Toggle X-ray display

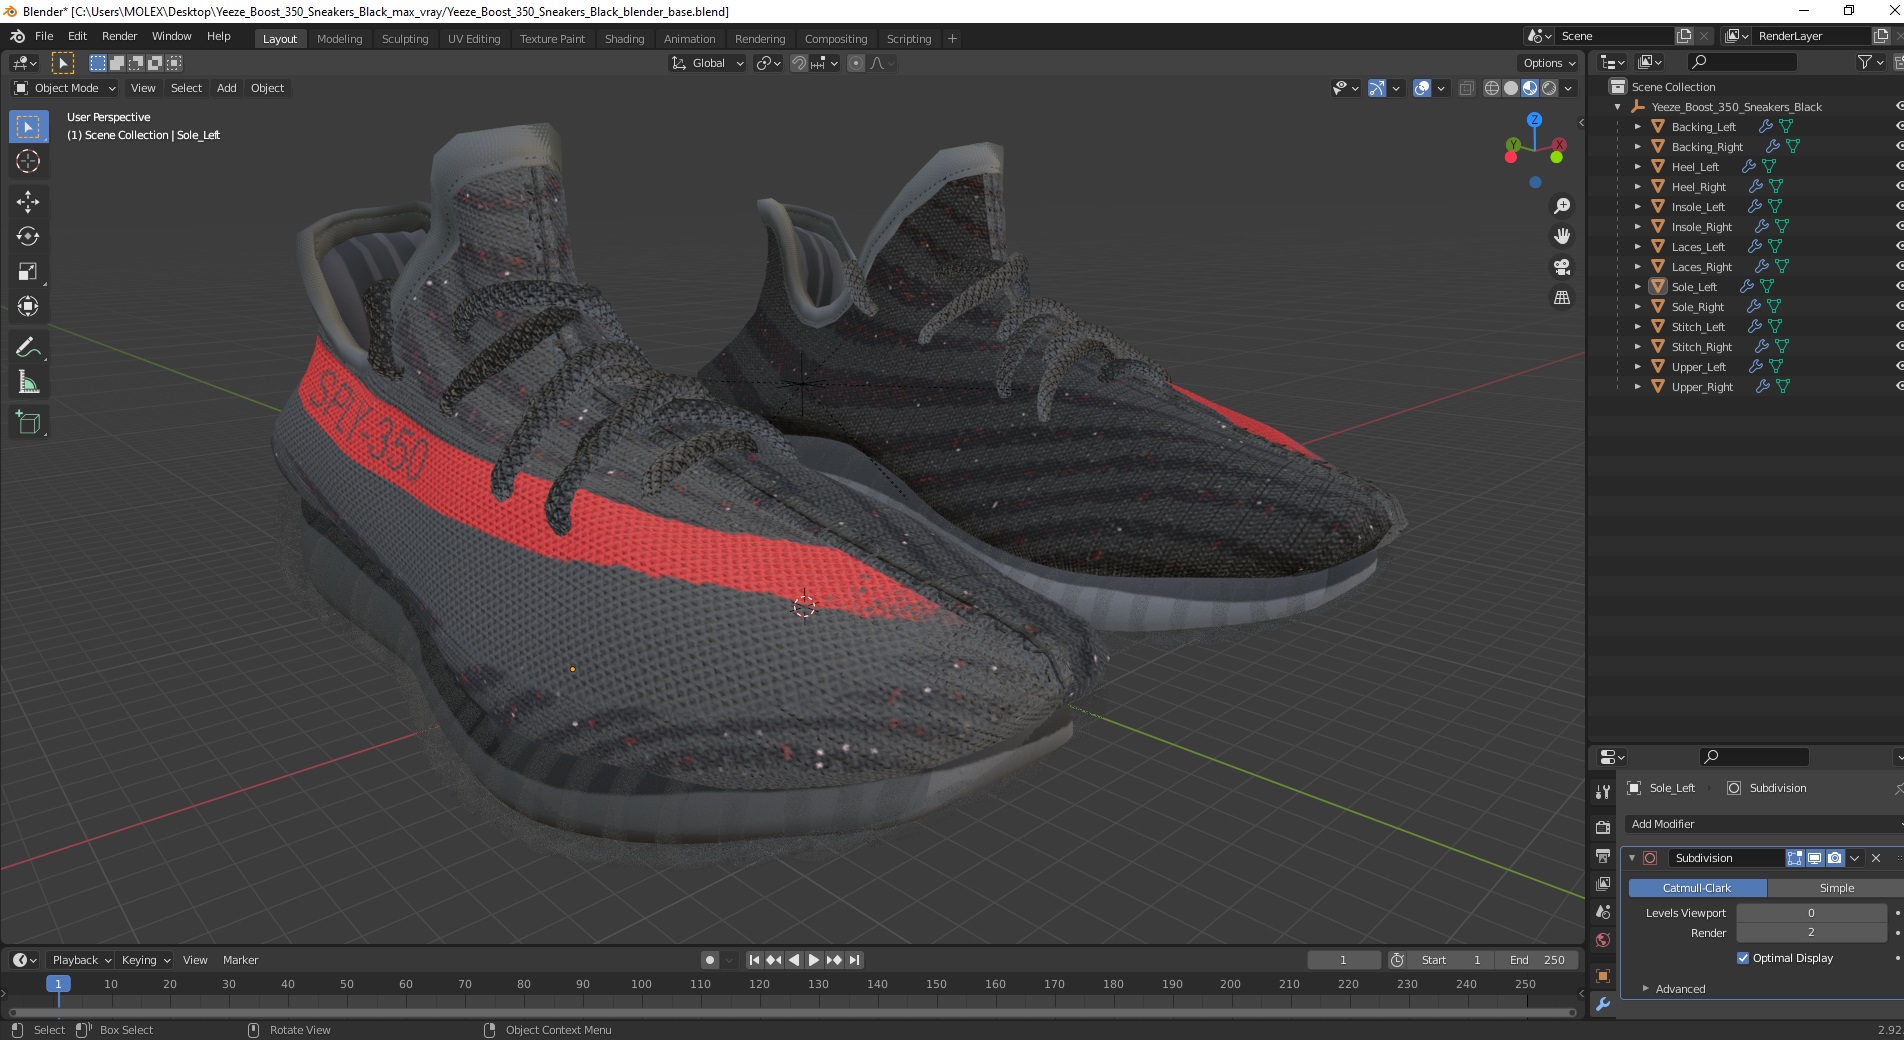(1467, 88)
